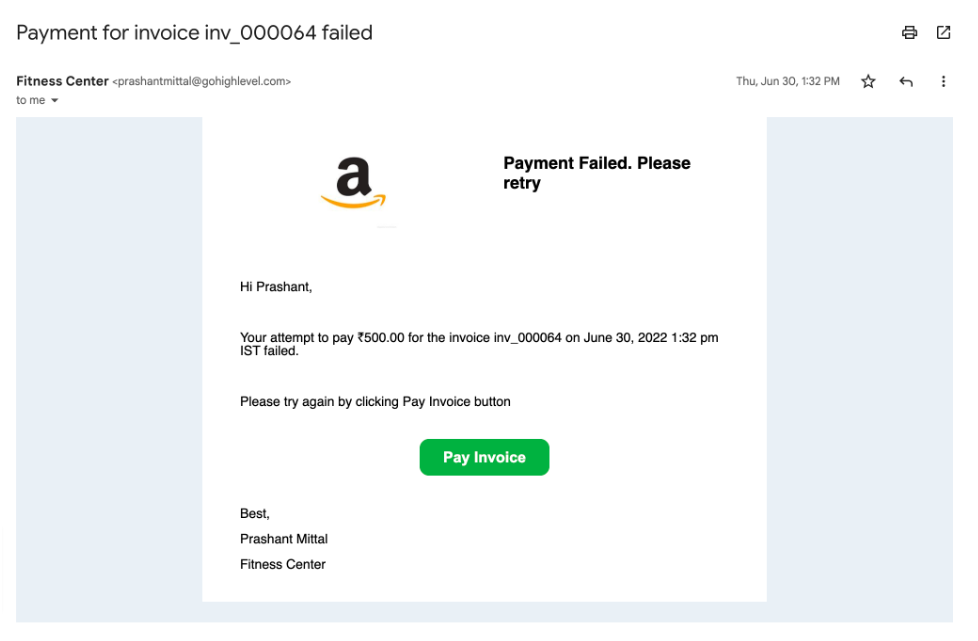This screenshot has height=641, width=978.
Task: Click the timestamp Thu, Jun 30, 1:32 PM
Action: (x=788, y=82)
